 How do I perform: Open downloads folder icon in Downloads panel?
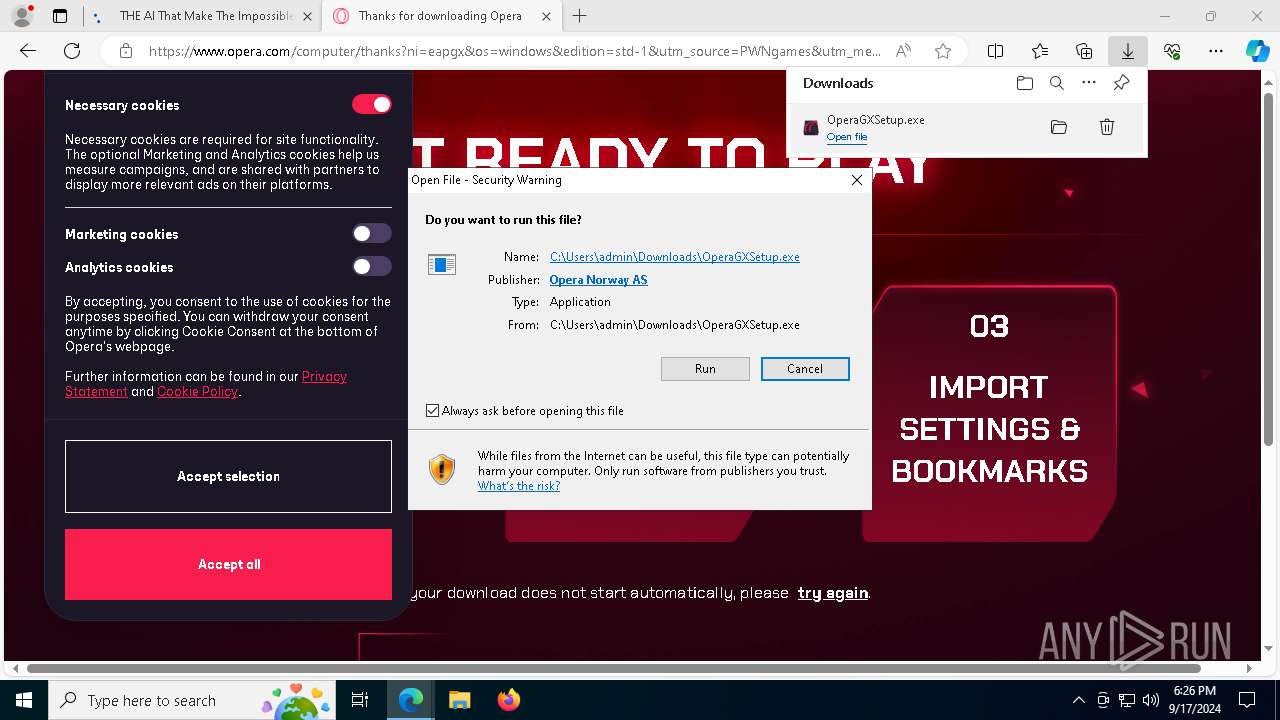(x=1024, y=83)
